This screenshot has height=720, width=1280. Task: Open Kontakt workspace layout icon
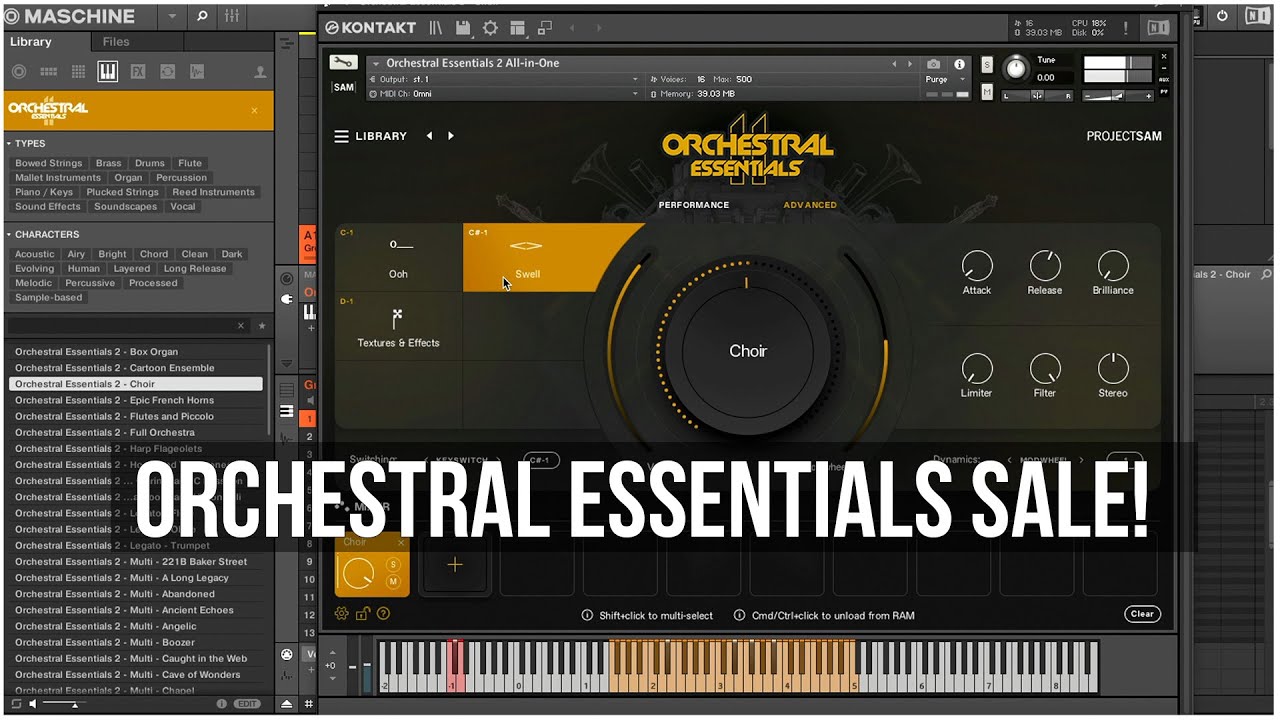tap(517, 28)
